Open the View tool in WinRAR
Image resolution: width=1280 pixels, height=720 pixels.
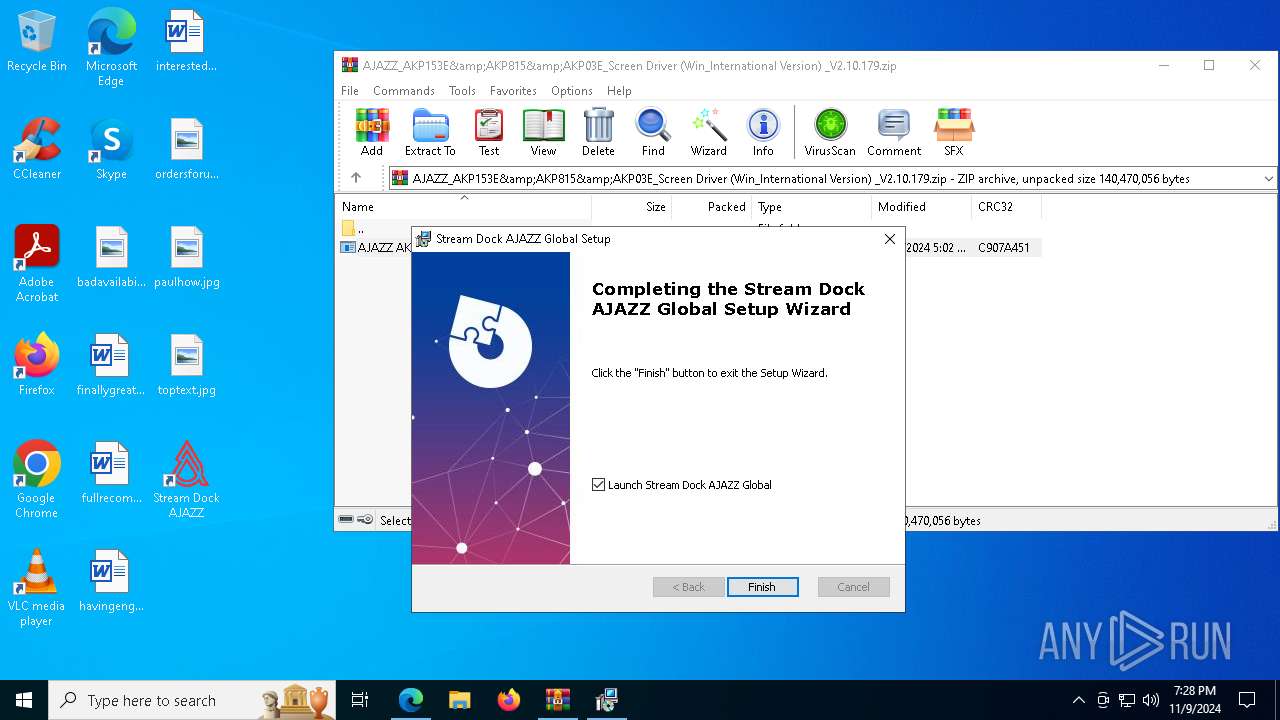click(x=543, y=133)
